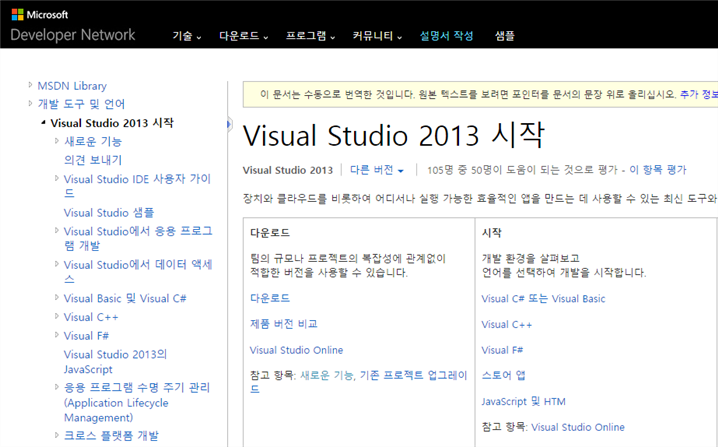Open 새로운 기능 in sidebar
Viewport: 718px width, 447px height.
(93, 142)
